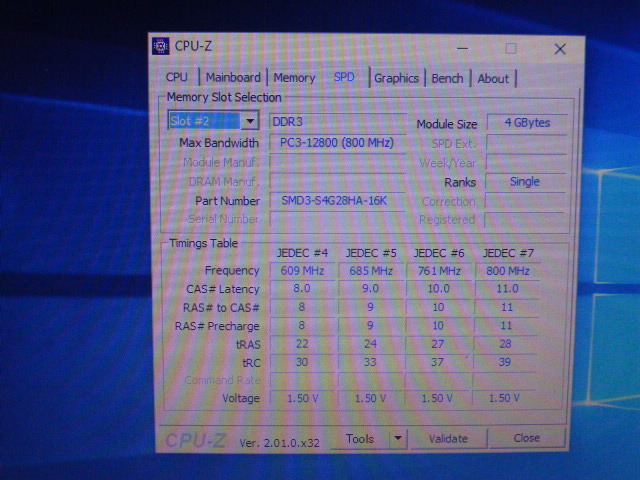Click the empty Module Manuf. field
This screenshot has width=640, height=480.
pos(337,162)
